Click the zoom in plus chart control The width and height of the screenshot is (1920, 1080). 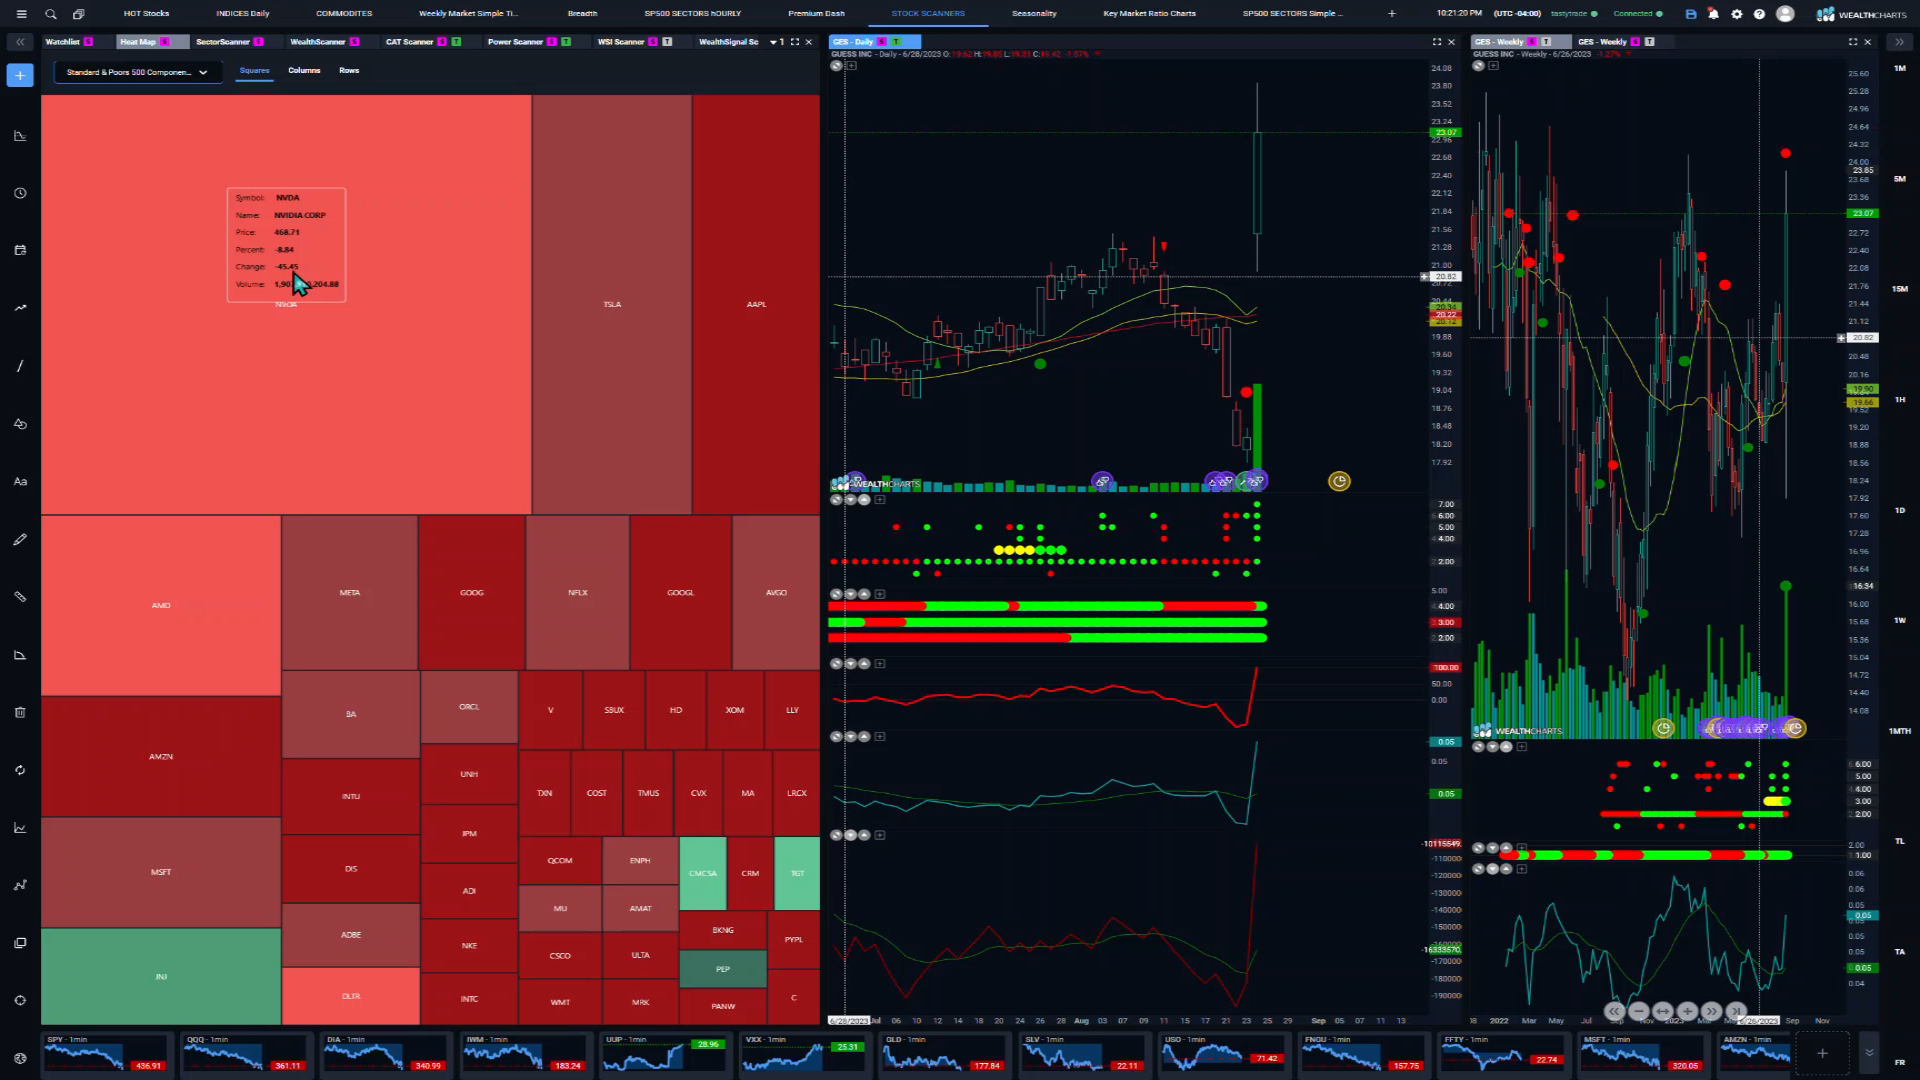1687,1011
